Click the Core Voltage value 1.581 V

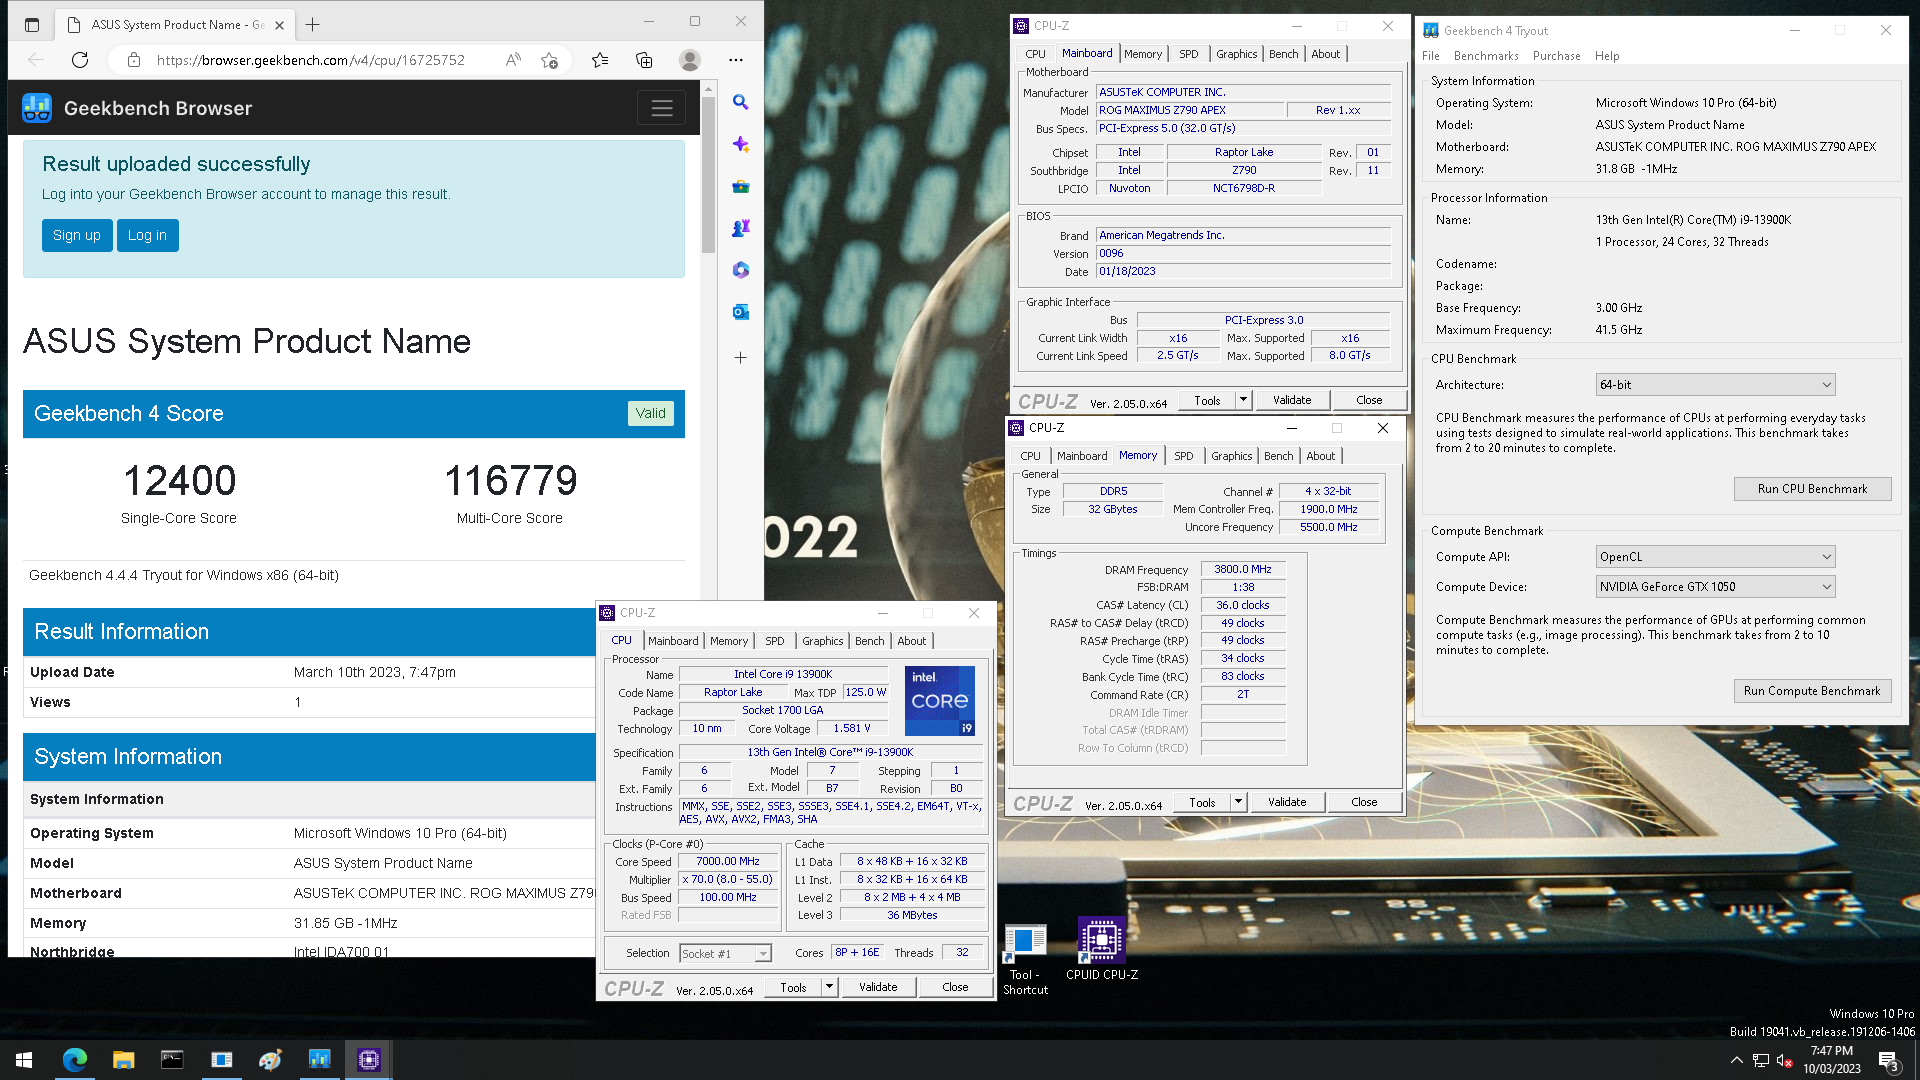[x=852, y=729]
